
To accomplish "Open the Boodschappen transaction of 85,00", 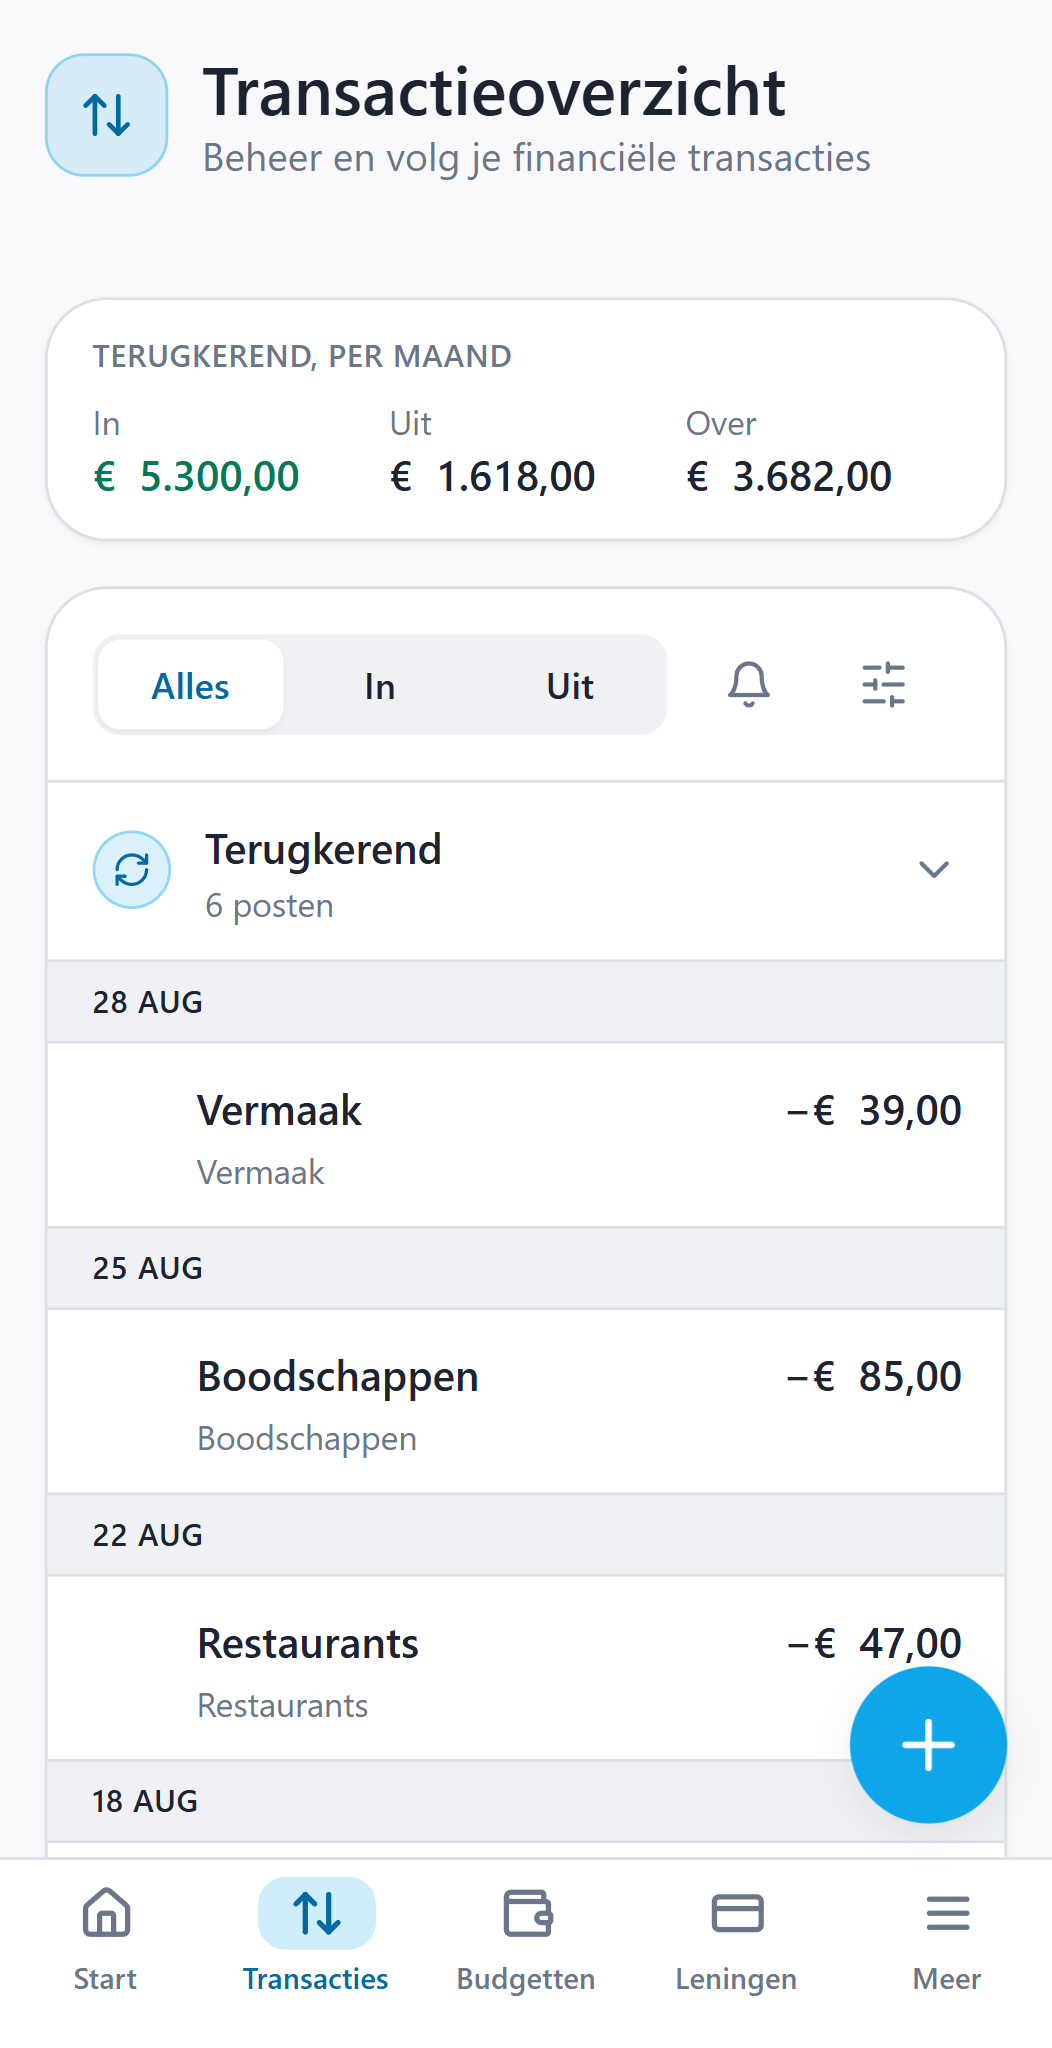I will pos(526,1401).
